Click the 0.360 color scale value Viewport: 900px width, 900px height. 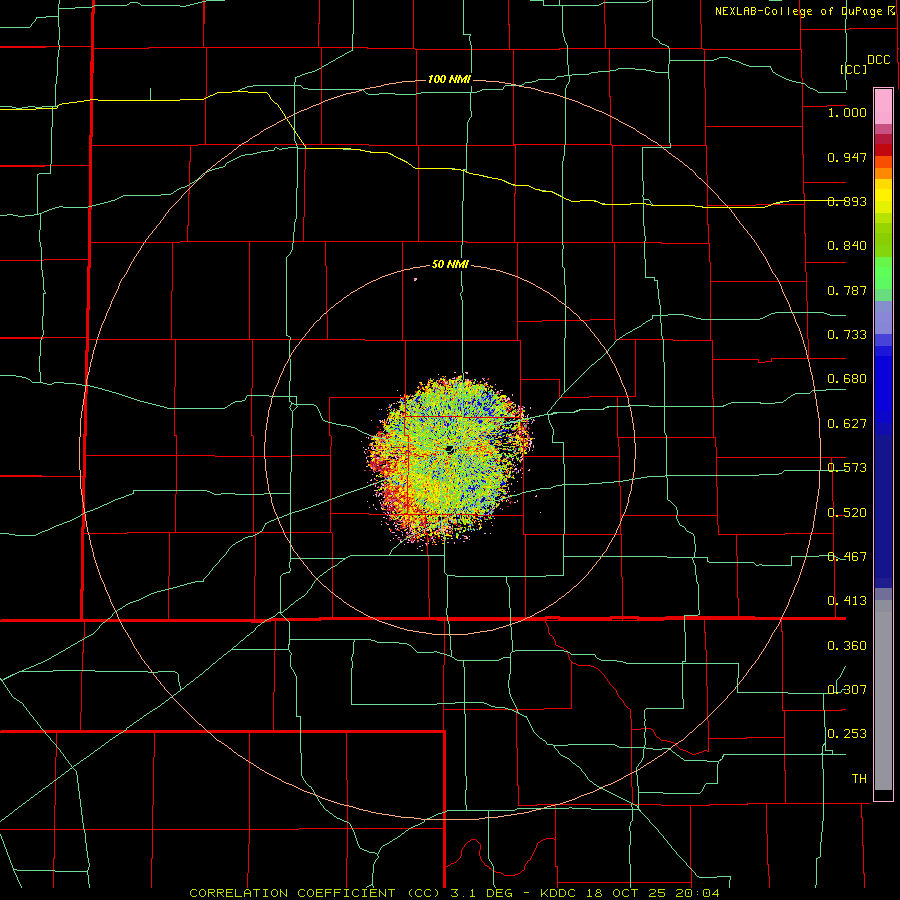coord(847,646)
